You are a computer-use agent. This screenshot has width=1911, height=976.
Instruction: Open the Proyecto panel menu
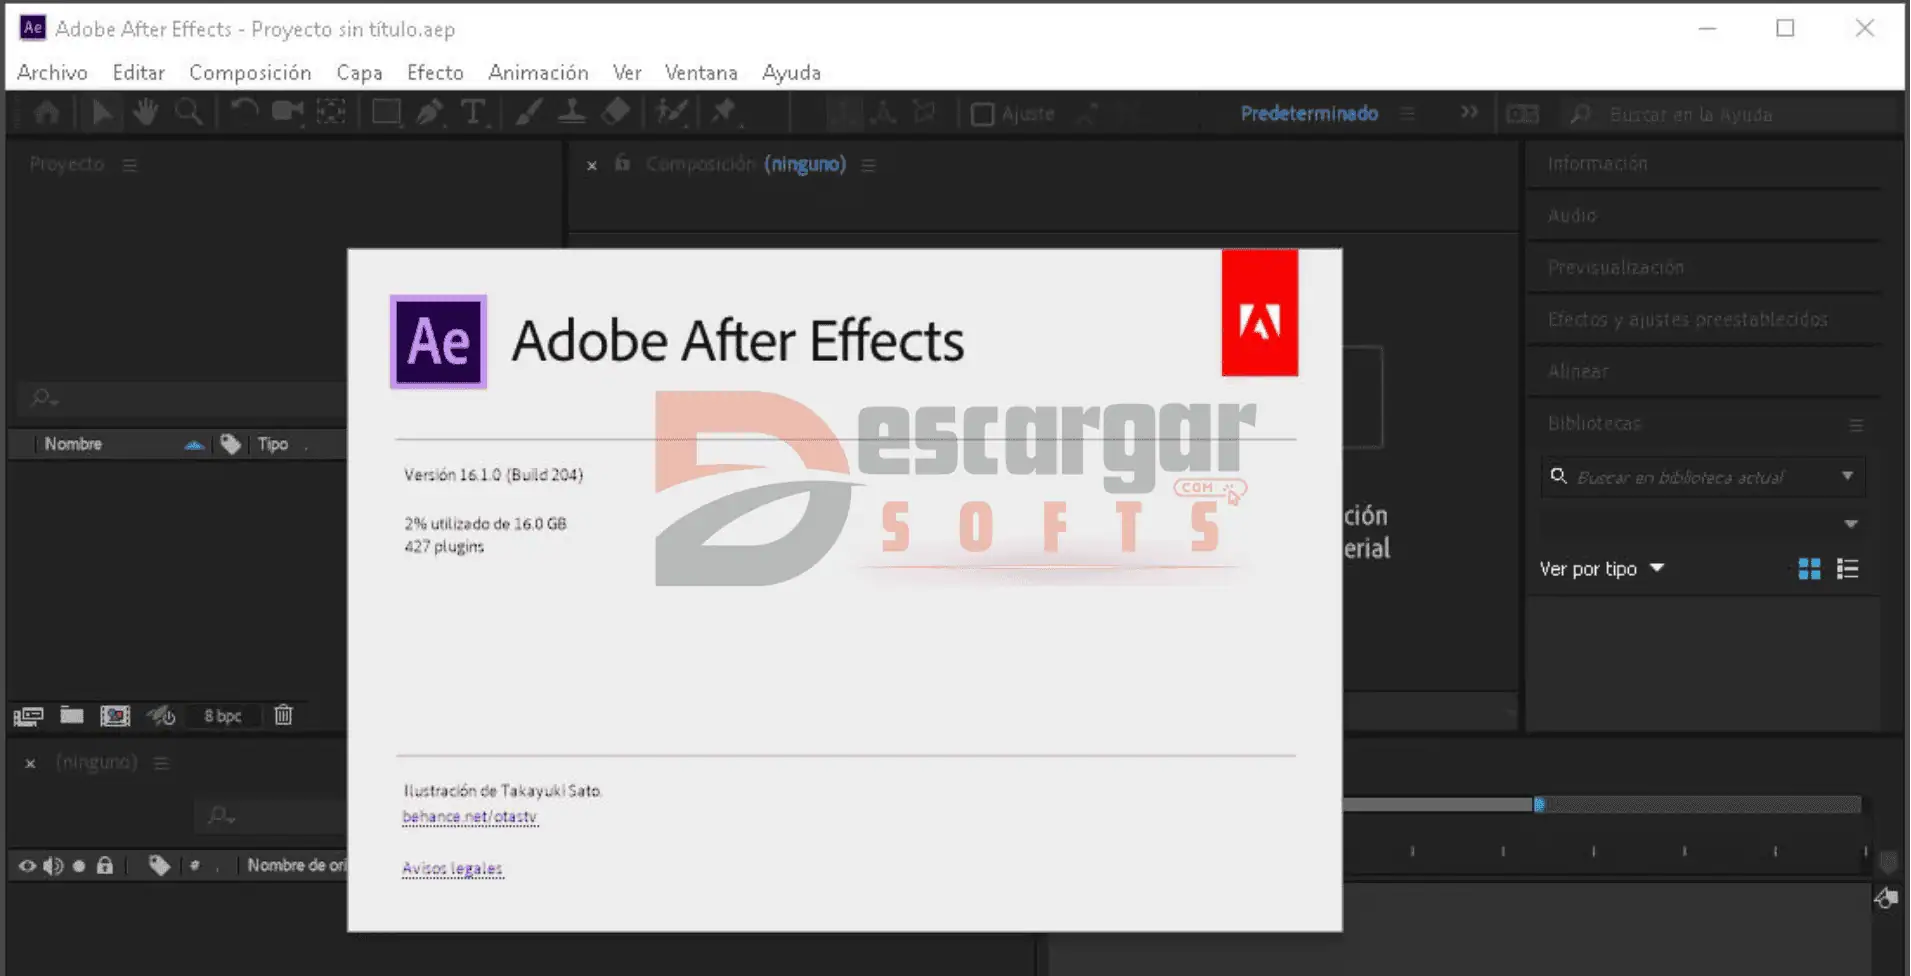click(x=130, y=165)
